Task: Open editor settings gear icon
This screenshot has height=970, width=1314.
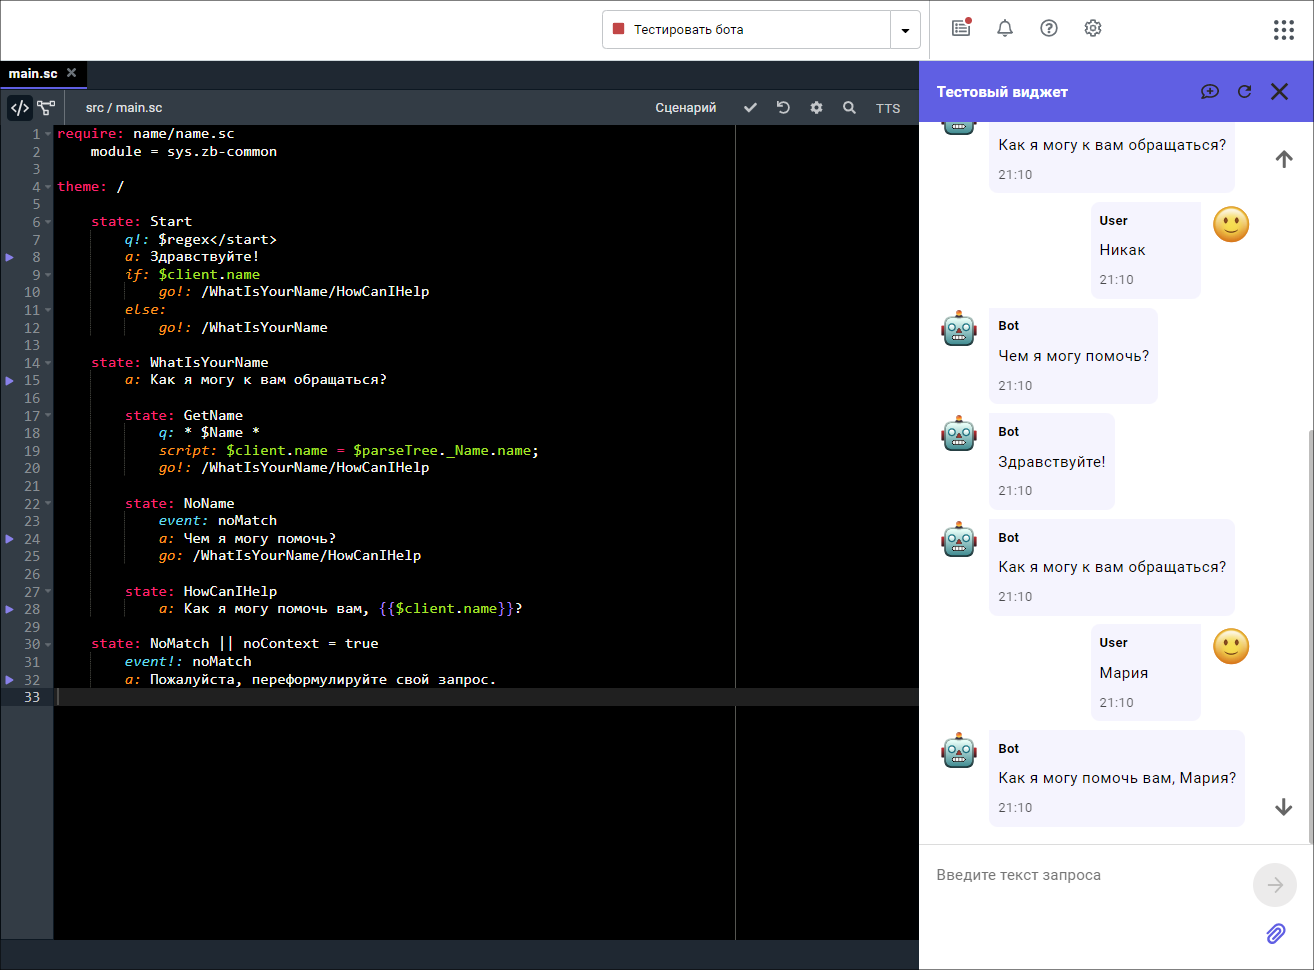Action: (816, 108)
